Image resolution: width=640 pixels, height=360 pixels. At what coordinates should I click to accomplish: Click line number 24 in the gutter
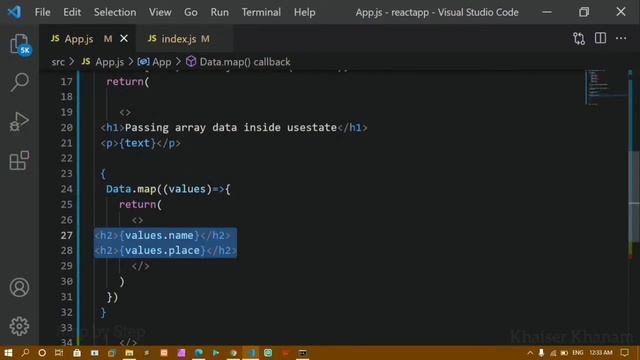coord(66,189)
